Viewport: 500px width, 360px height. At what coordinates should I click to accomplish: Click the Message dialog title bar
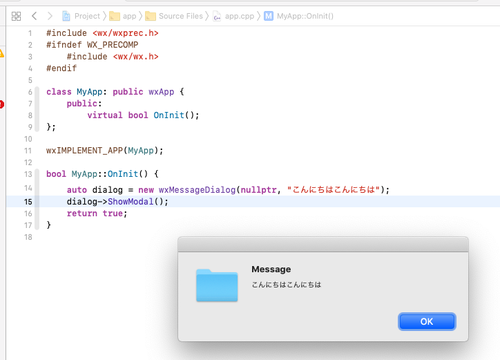point(323,244)
